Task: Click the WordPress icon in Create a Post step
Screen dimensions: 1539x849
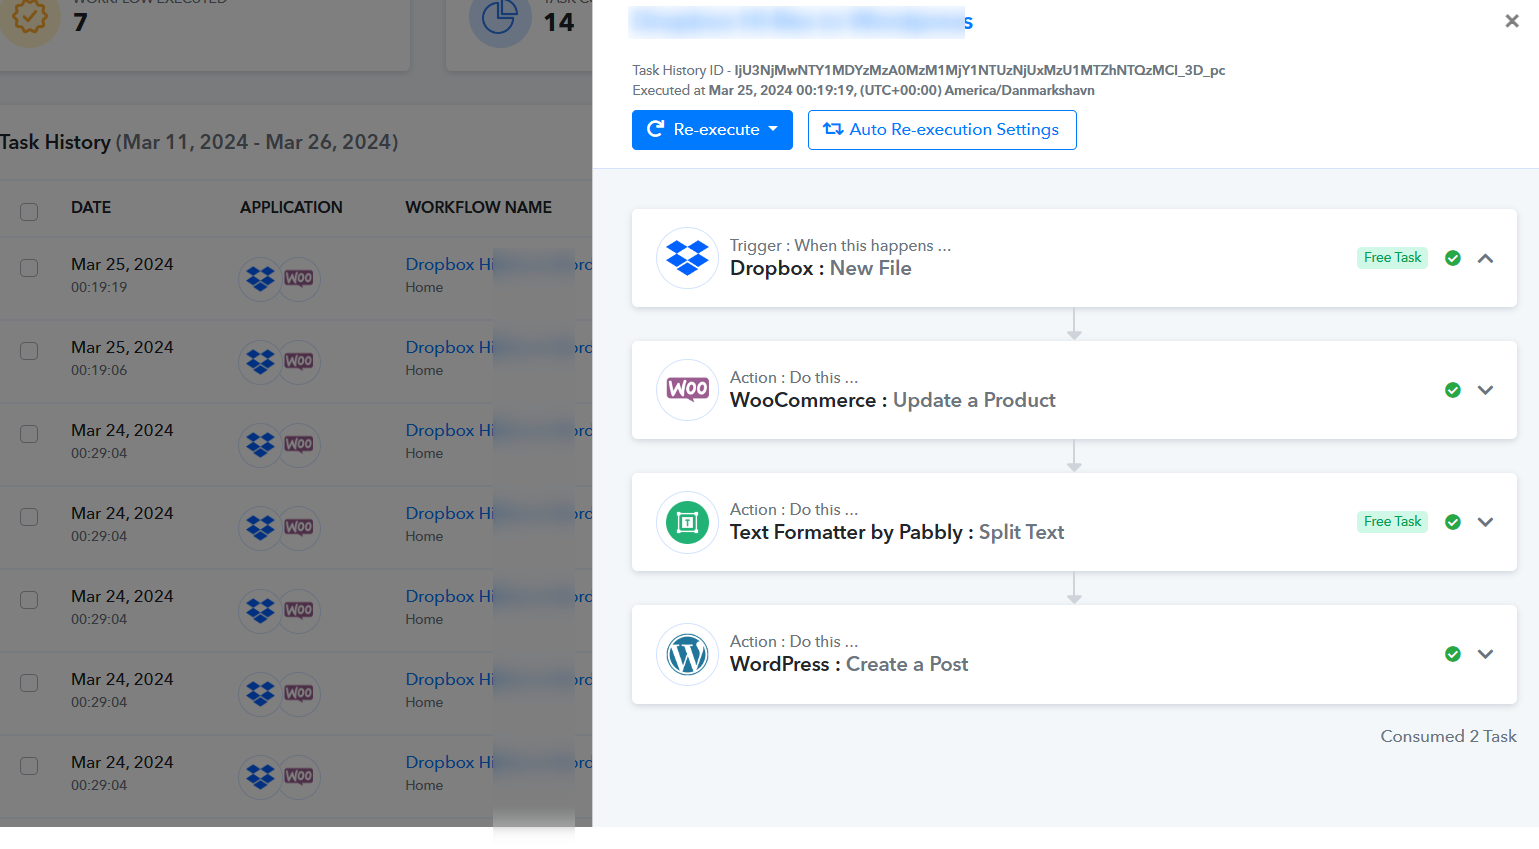Action: pyautogui.click(x=687, y=654)
